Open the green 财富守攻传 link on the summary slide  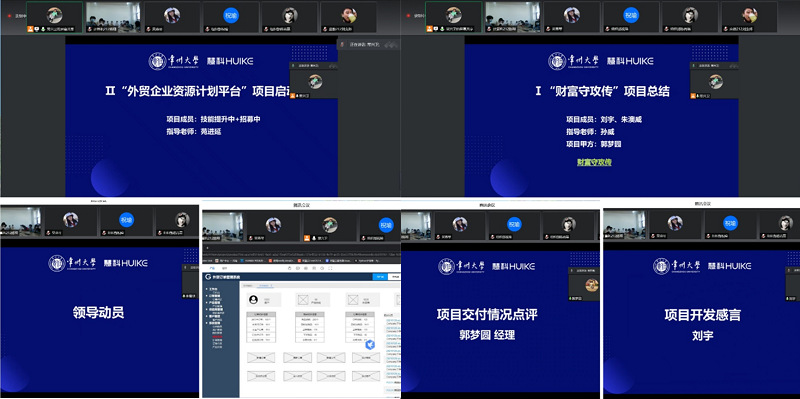click(594, 162)
